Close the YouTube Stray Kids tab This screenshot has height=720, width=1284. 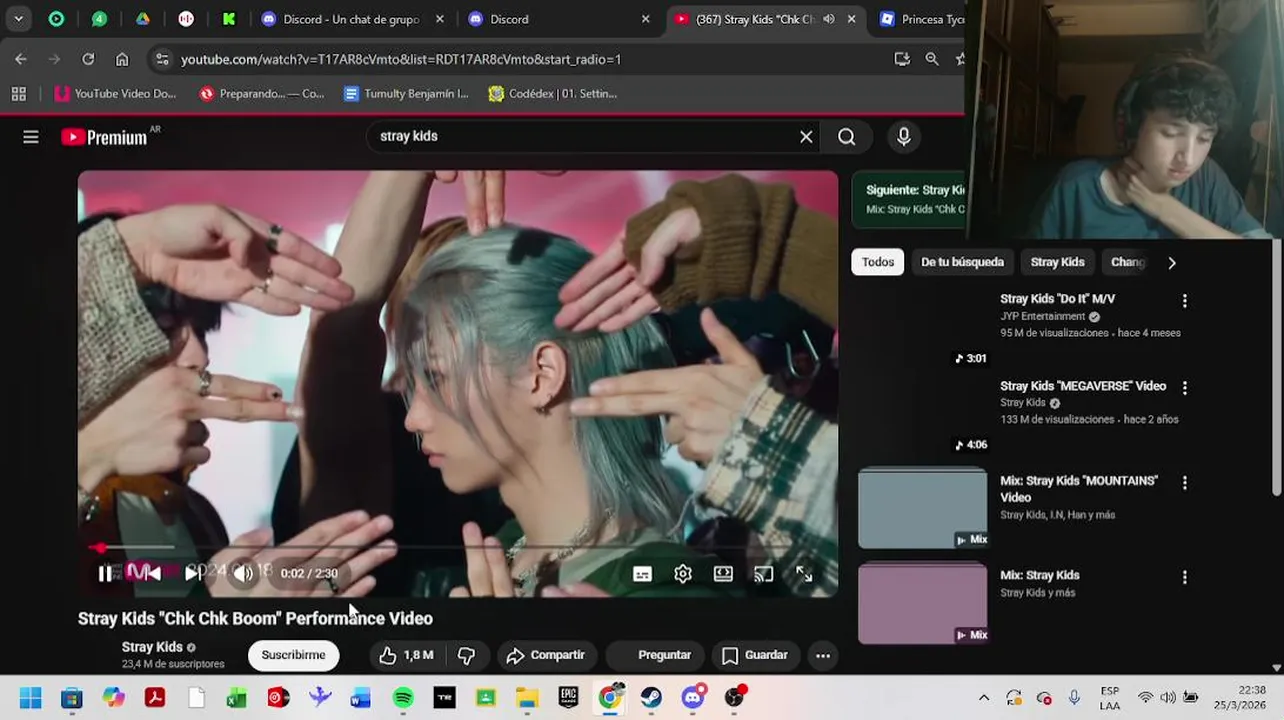tap(852, 19)
